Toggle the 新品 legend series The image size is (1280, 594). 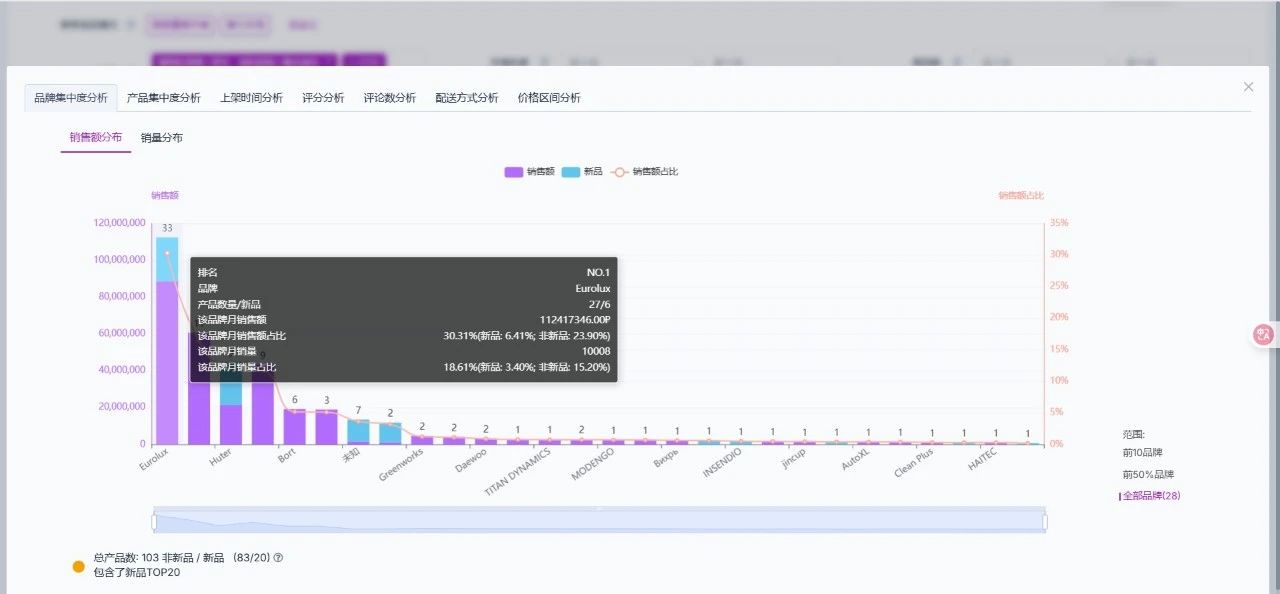click(583, 172)
